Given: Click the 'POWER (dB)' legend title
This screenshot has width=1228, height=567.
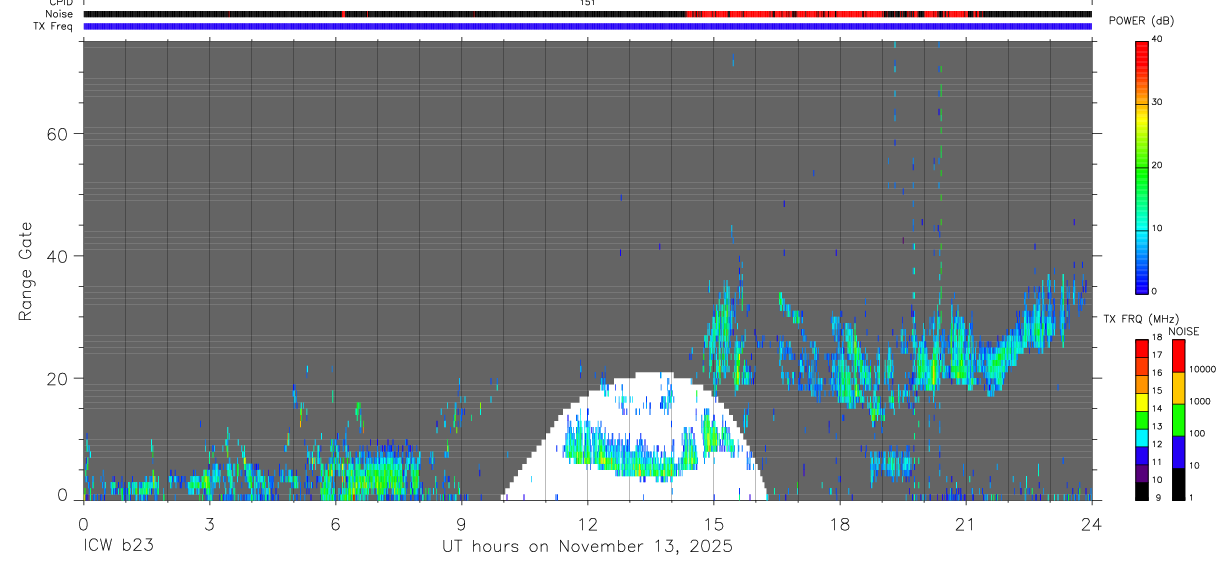Looking at the screenshot, I should click(x=1141, y=22).
